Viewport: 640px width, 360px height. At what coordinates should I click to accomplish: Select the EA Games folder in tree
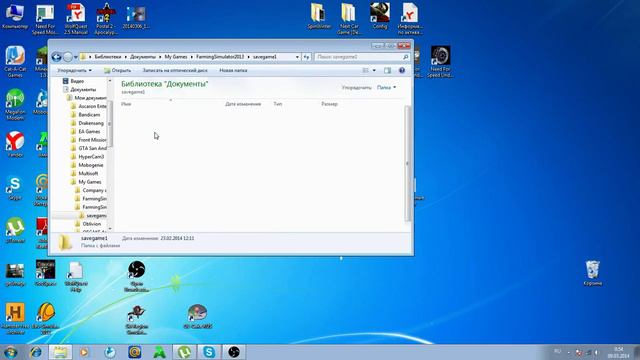pos(85,131)
